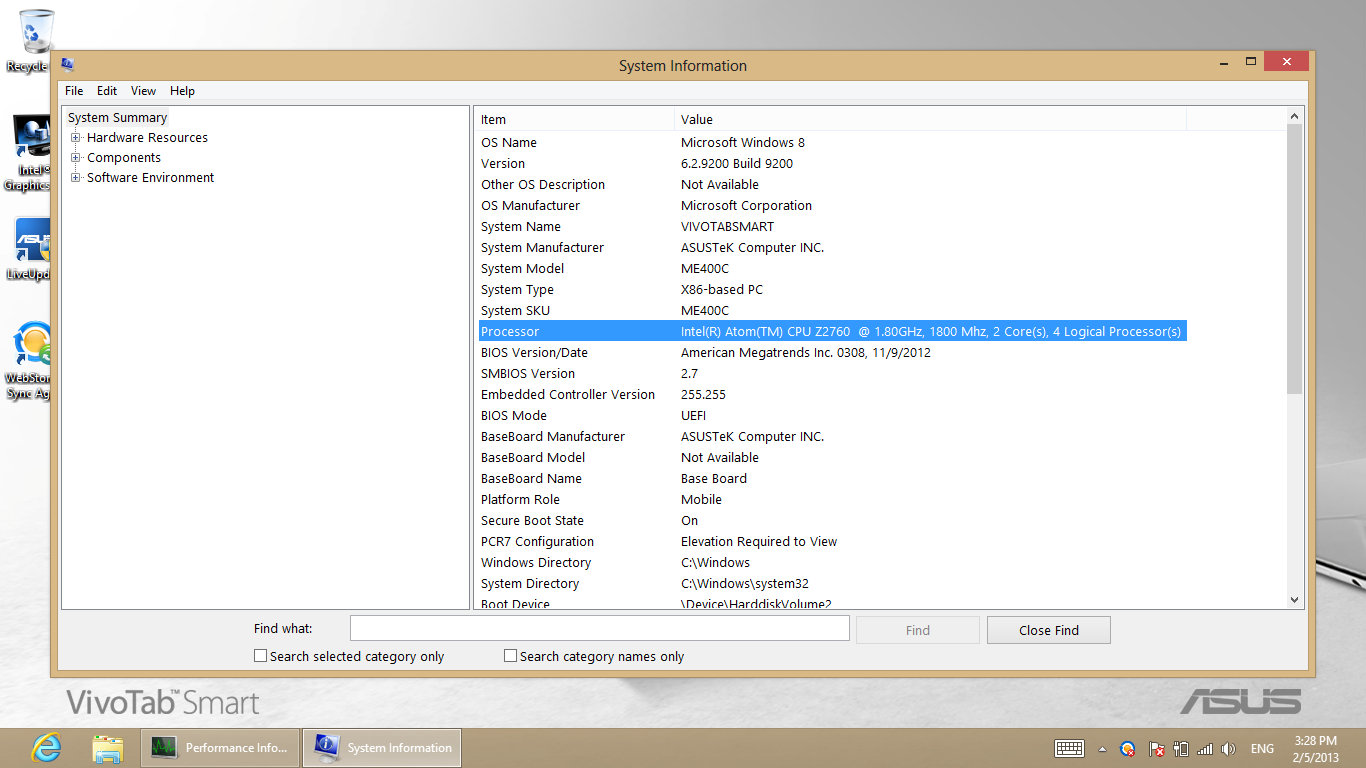Click the details list scroll down arrow
This screenshot has height=768, width=1366.
click(x=1295, y=600)
